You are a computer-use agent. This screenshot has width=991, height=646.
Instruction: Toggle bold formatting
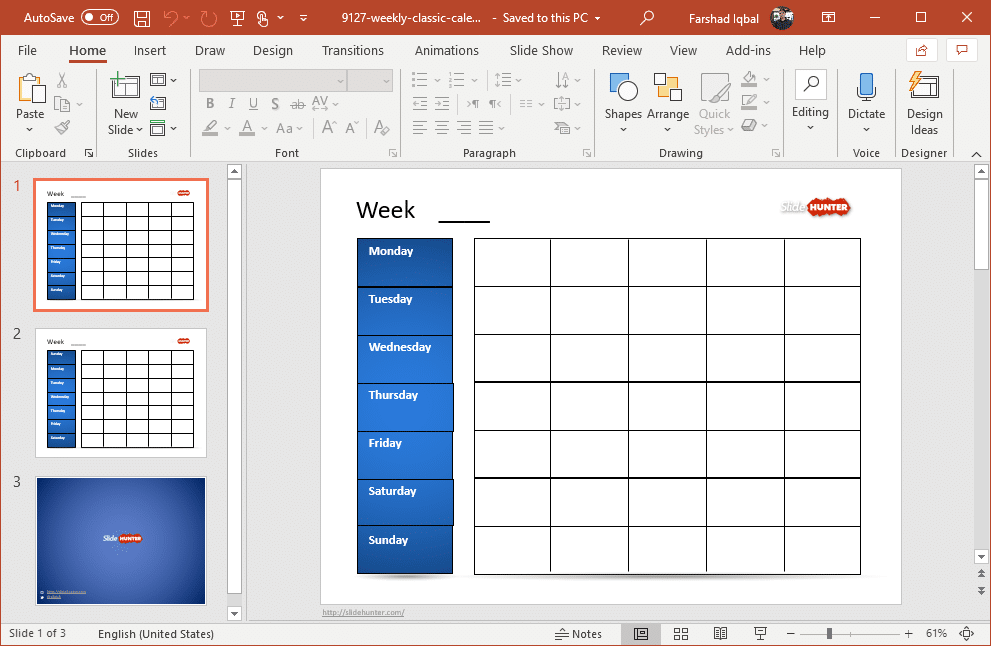tap(209, 103)
